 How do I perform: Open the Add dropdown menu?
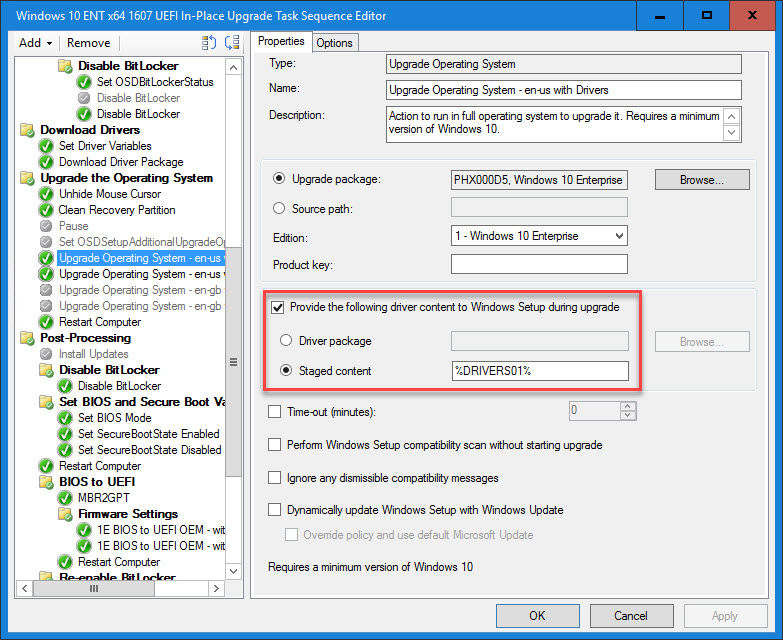[35, 43]
